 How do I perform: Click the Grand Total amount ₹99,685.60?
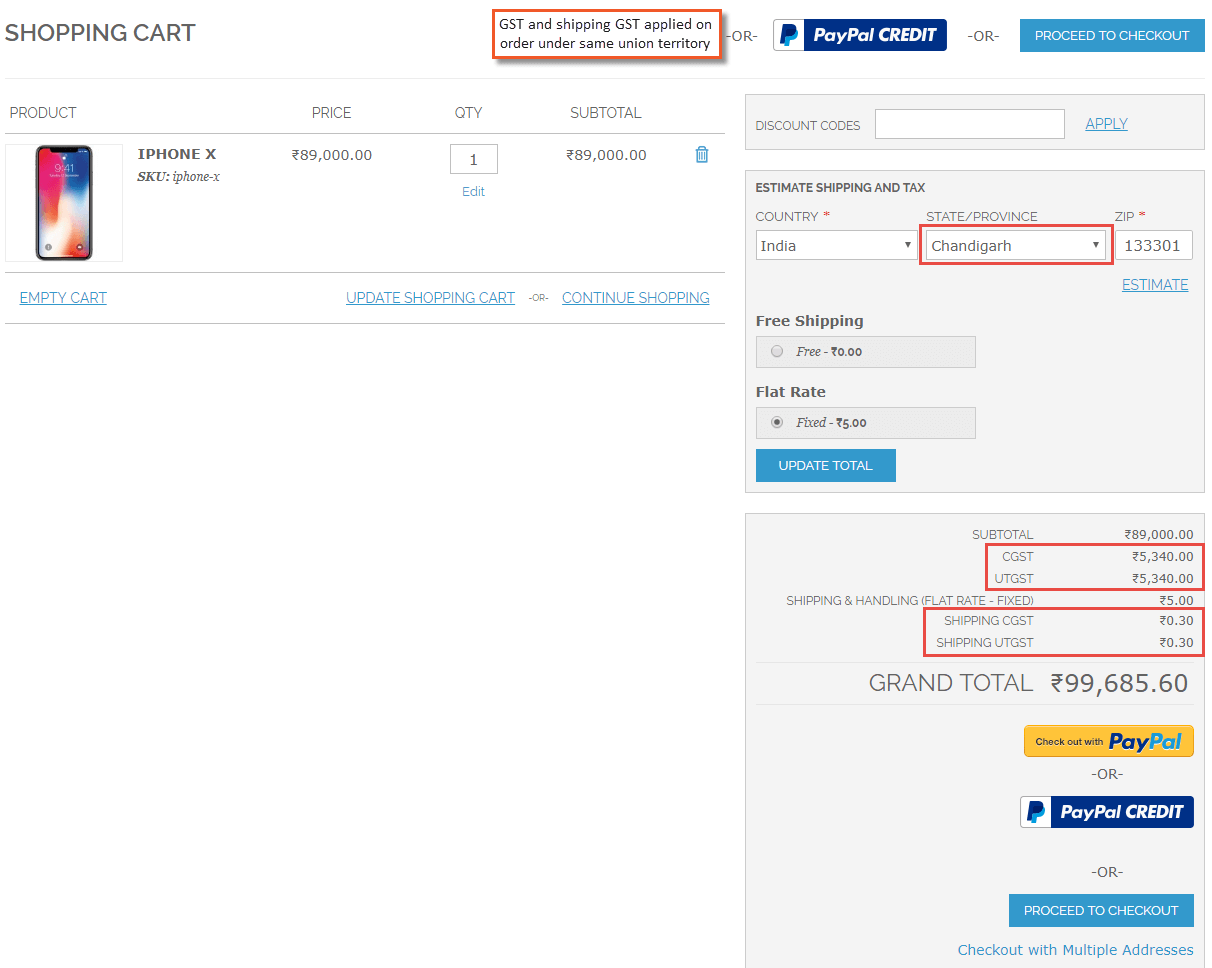[1119, 683]
